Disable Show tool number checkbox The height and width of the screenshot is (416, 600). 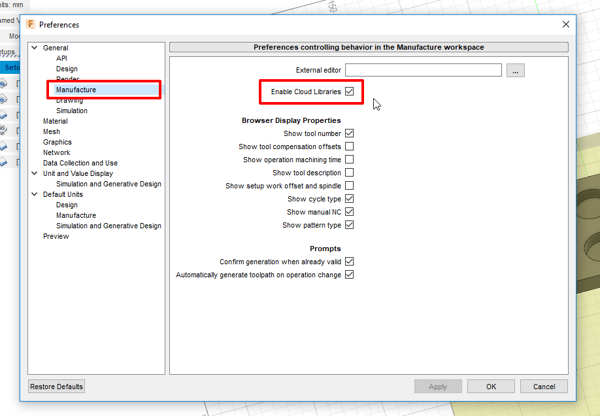pos(349,133)
